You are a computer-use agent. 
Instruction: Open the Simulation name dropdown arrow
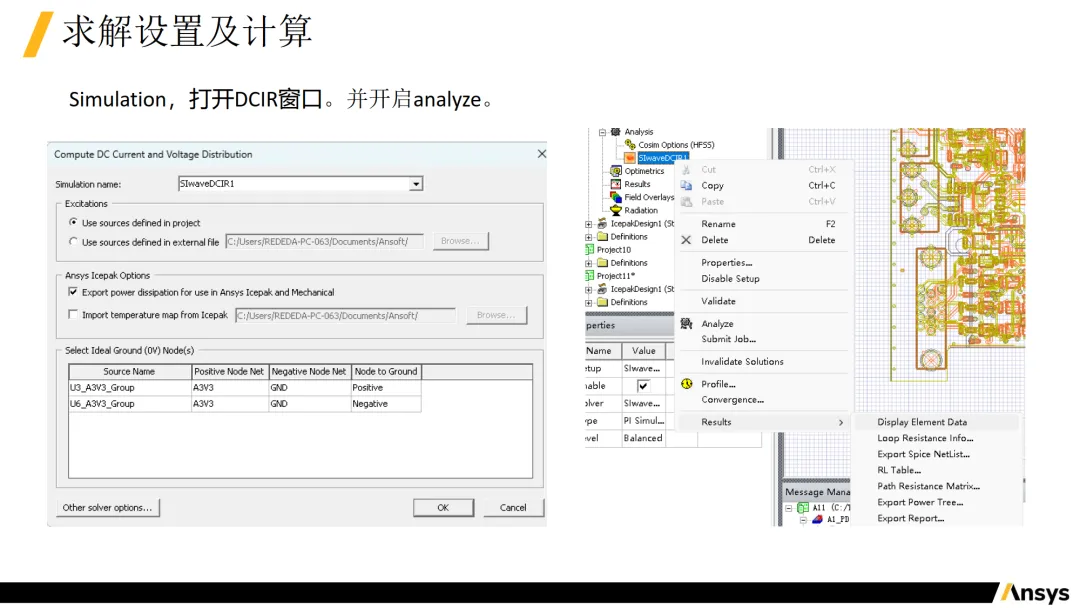pos(415,184)
